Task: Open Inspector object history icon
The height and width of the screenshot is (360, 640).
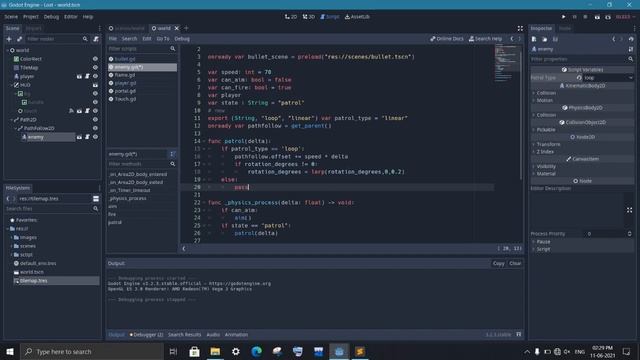Action: tap(631, 39)
